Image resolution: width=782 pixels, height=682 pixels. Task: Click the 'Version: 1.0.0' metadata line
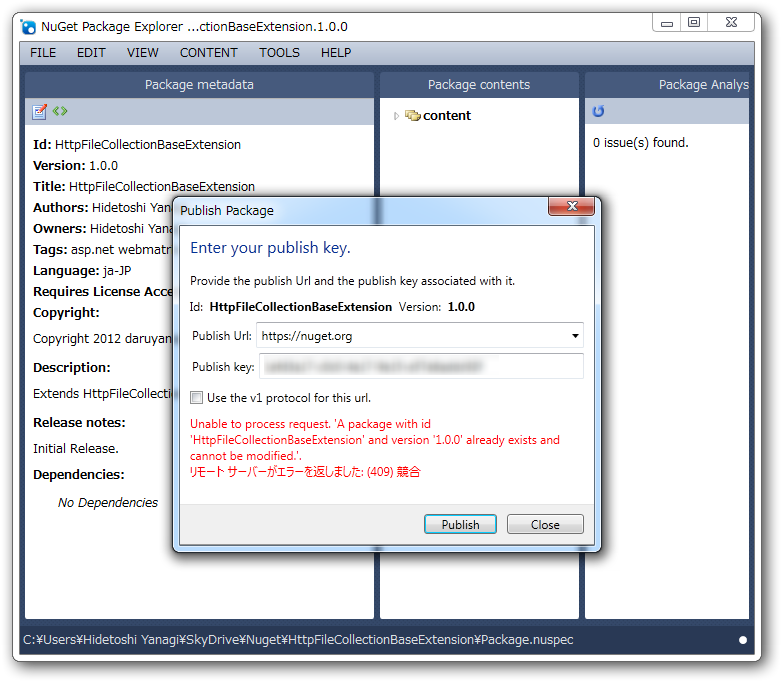pos(75,166)
